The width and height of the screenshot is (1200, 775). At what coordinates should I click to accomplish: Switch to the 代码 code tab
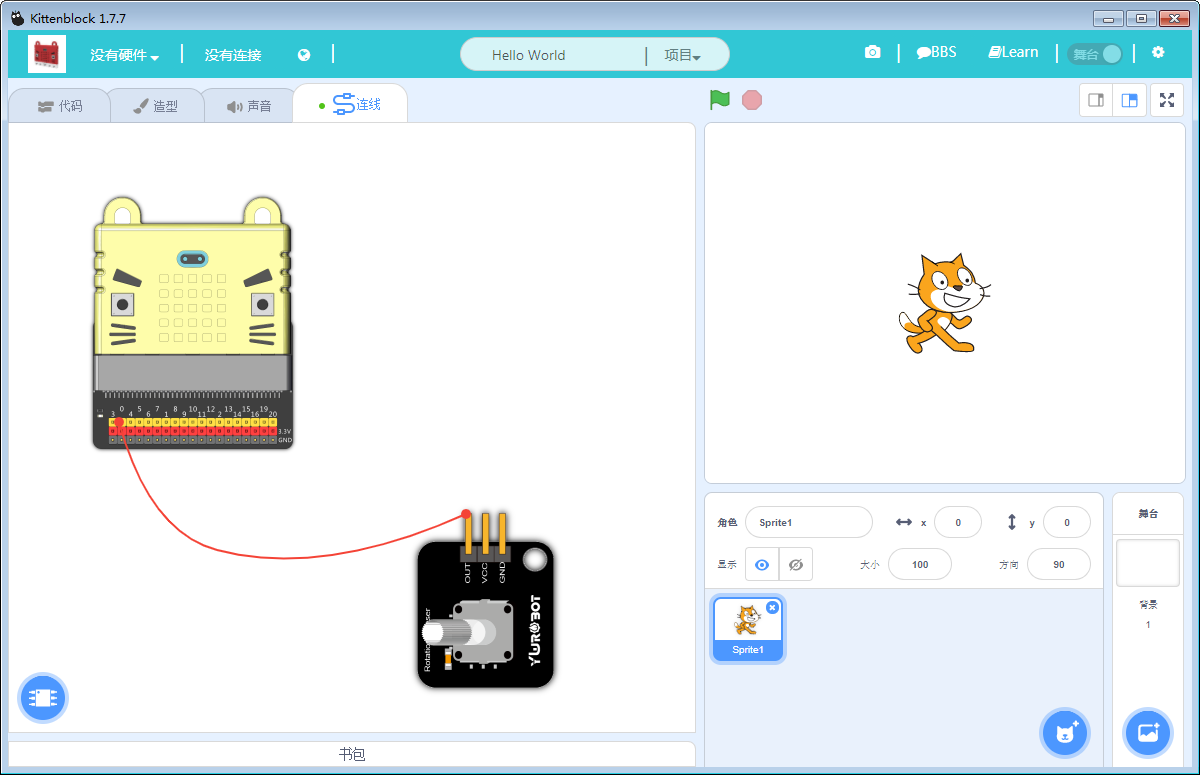click(x=60, y=106)
